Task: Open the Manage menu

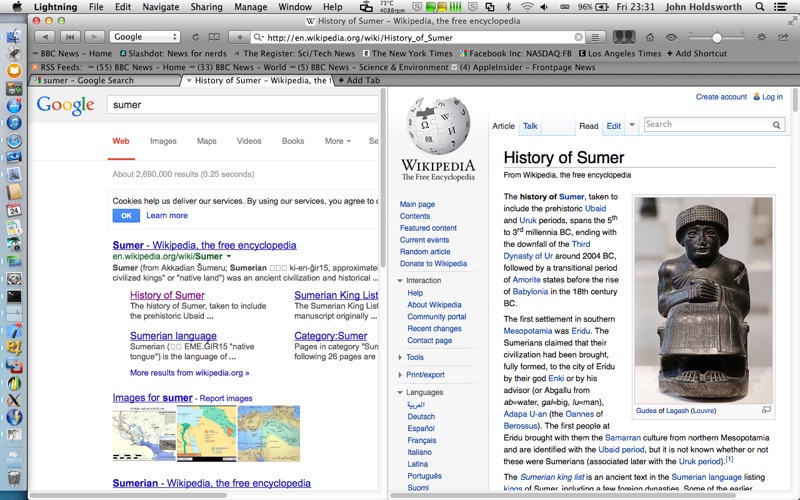Action: point(251,7)
